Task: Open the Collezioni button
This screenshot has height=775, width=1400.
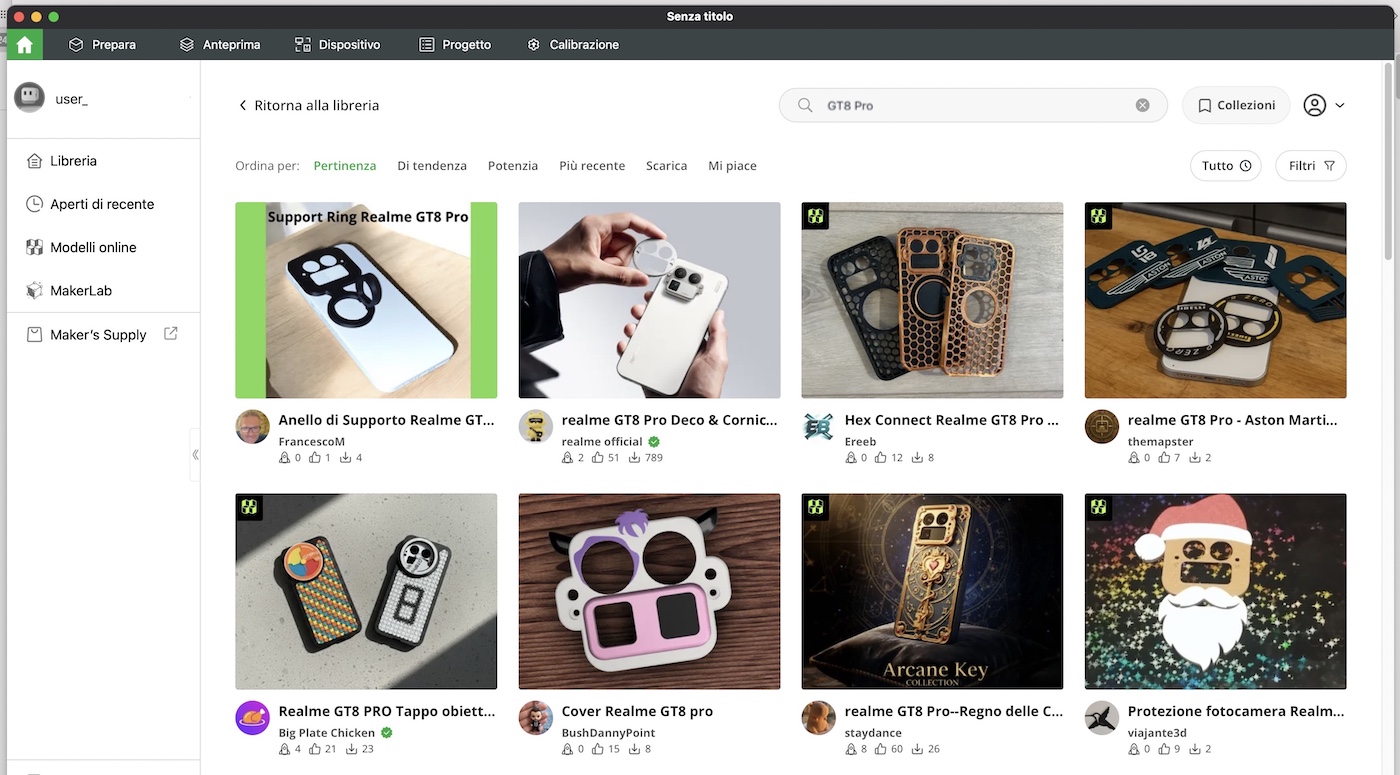Action: (1236, 105)
